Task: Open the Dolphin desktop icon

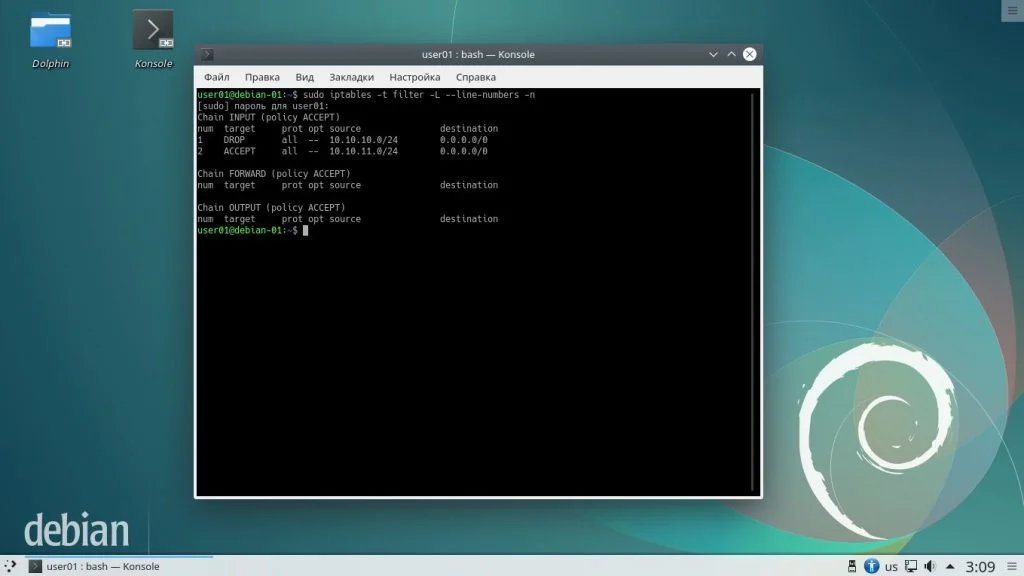Action: click(50, 39)
